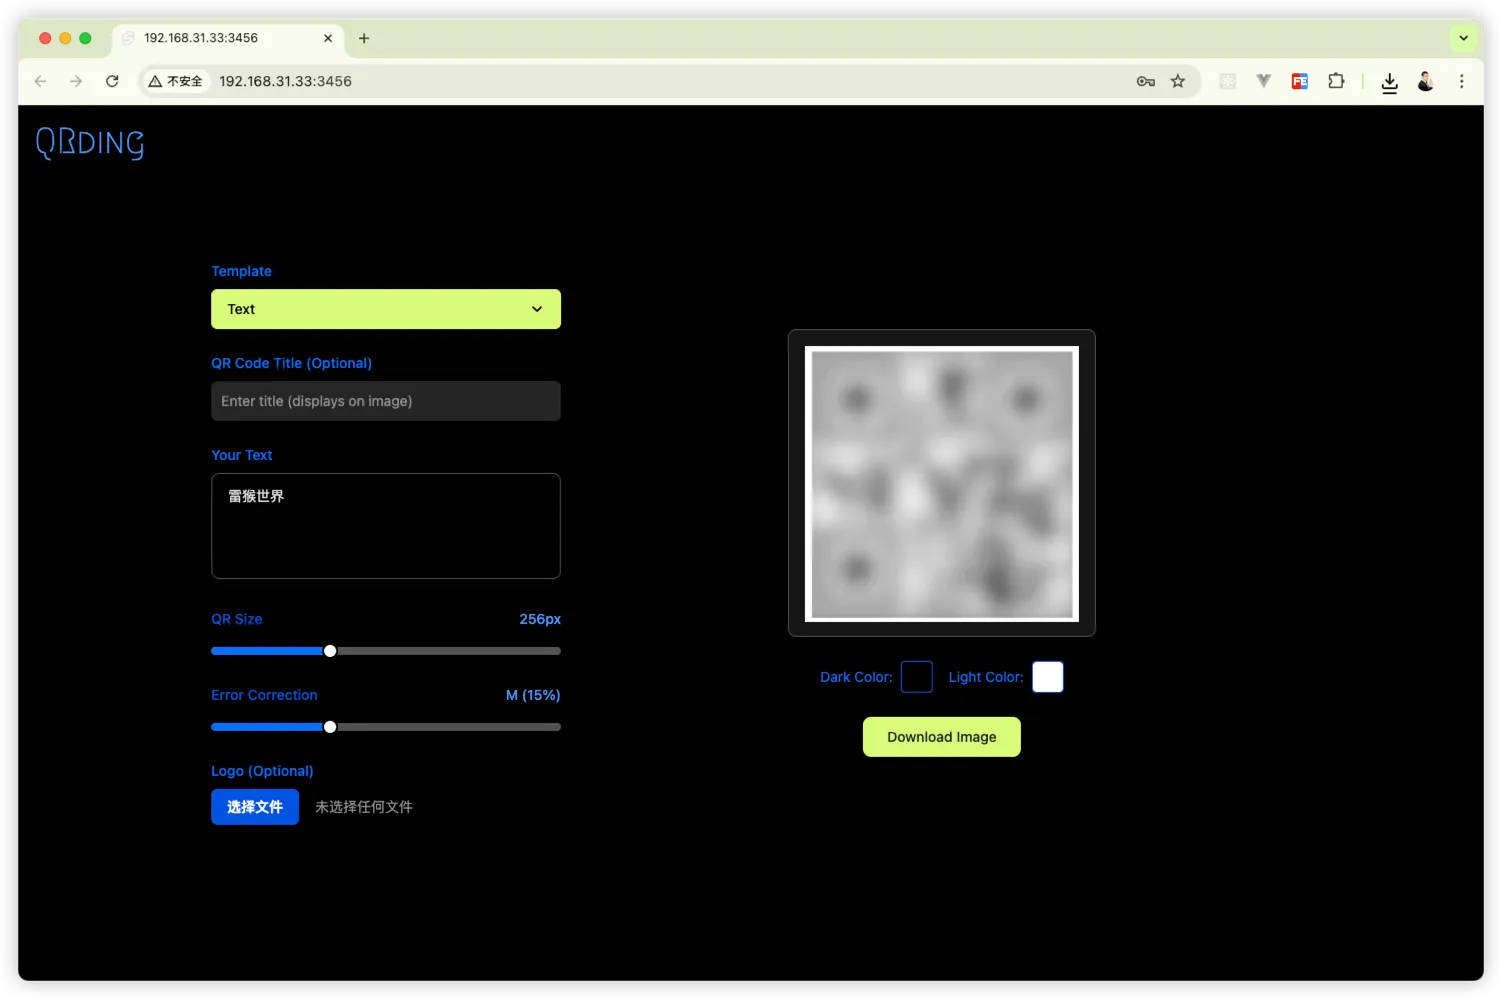Viewport: 1502px width, 999px height.
Task: Open a new browser tab
Action: (x=364, y=38)
